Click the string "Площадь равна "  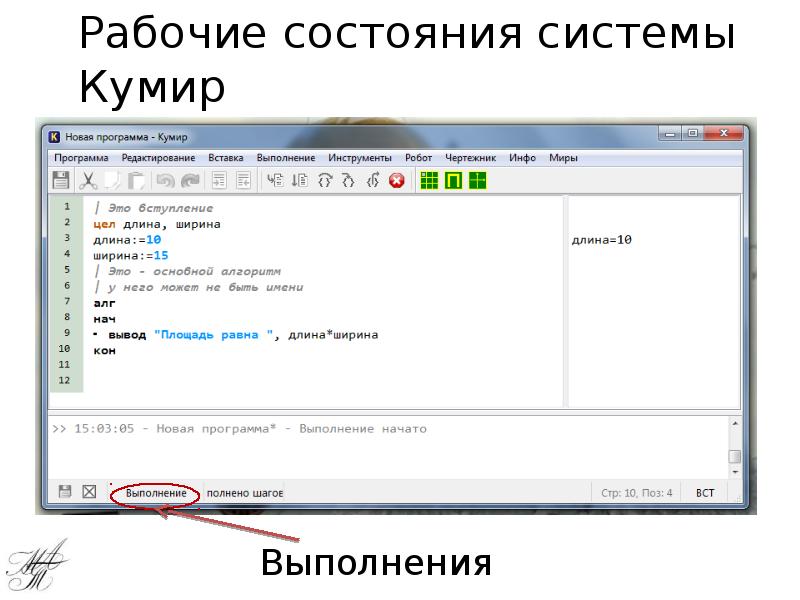tap(214, 335)
